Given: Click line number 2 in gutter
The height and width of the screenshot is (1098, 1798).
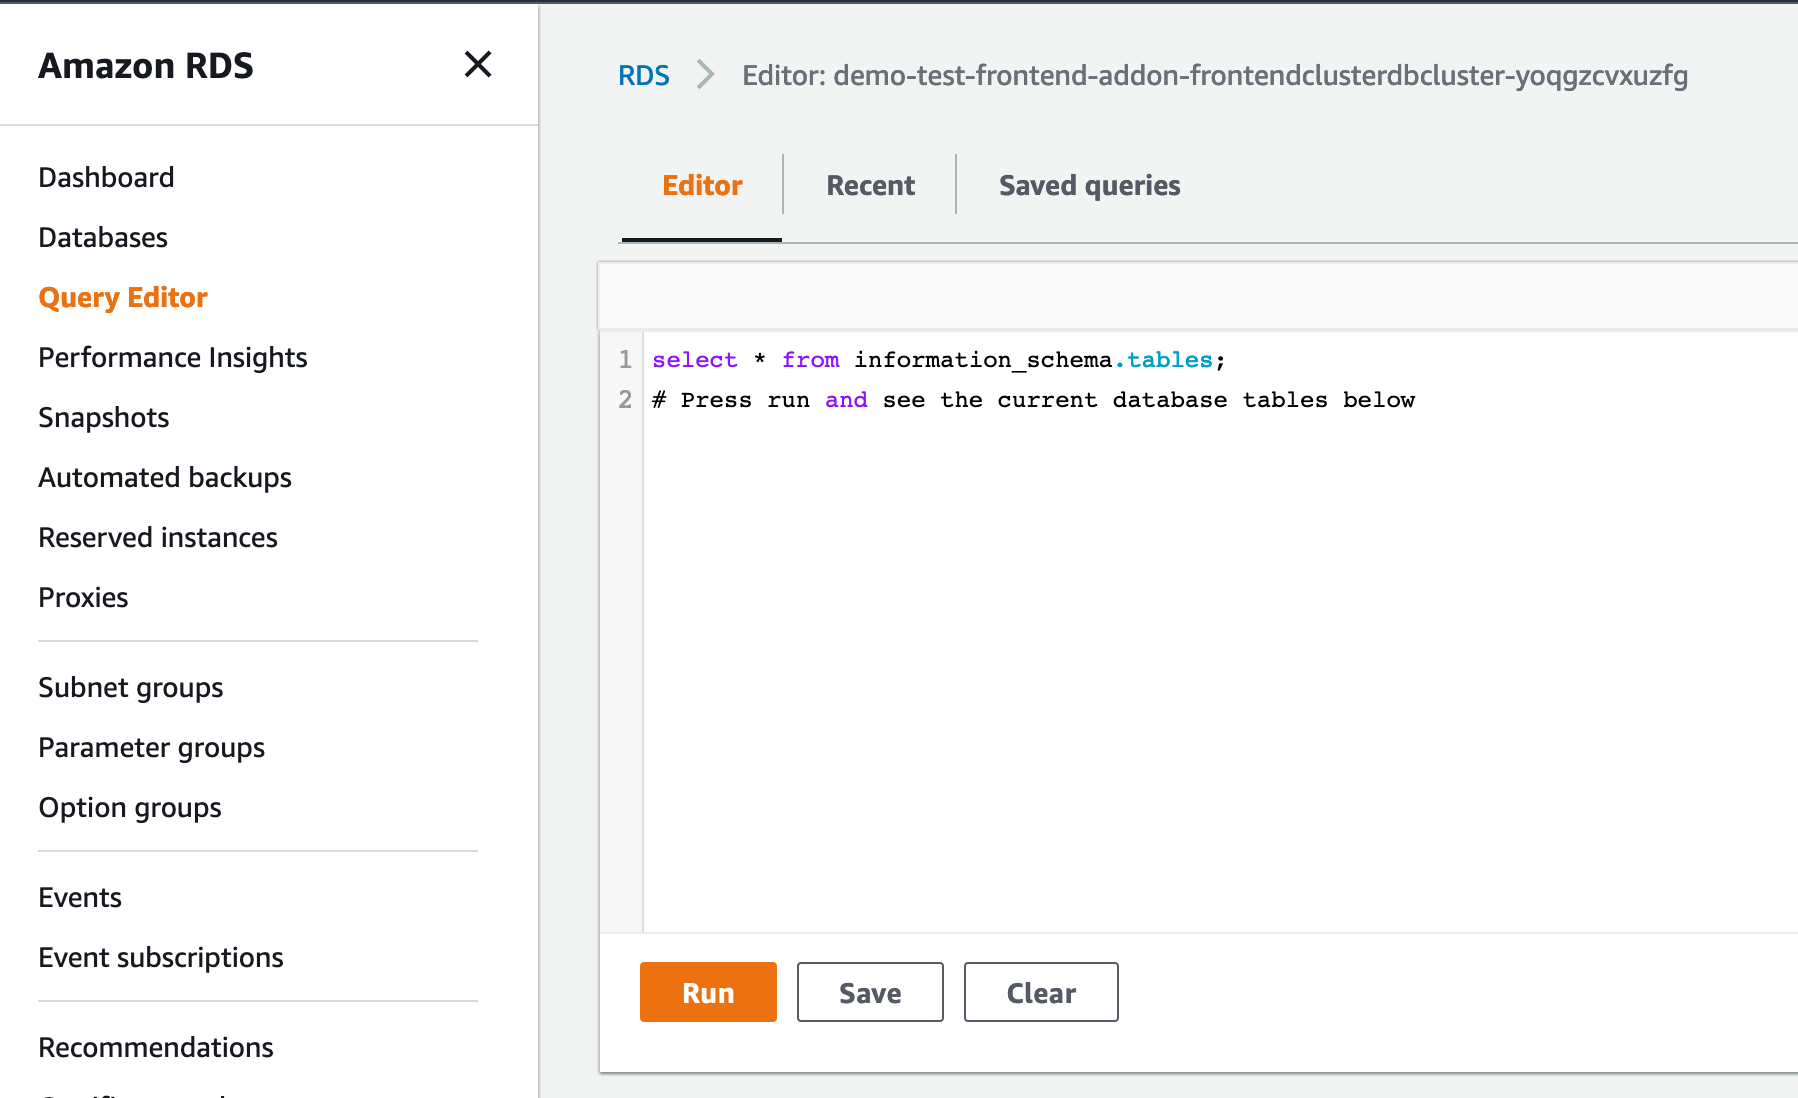Looking at the screenshot, I should [x=625, y=399].
